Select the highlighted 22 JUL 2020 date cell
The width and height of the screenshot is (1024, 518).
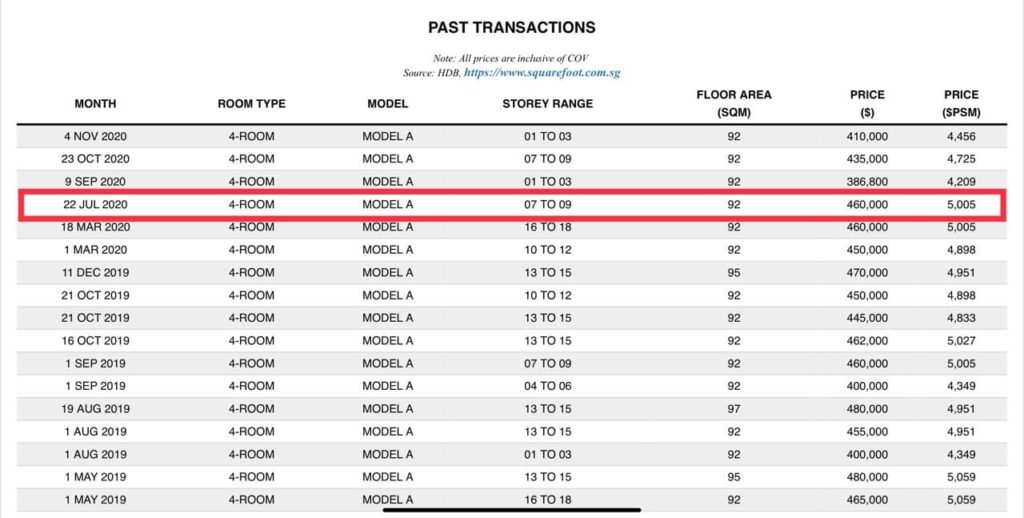click(96, 205)
